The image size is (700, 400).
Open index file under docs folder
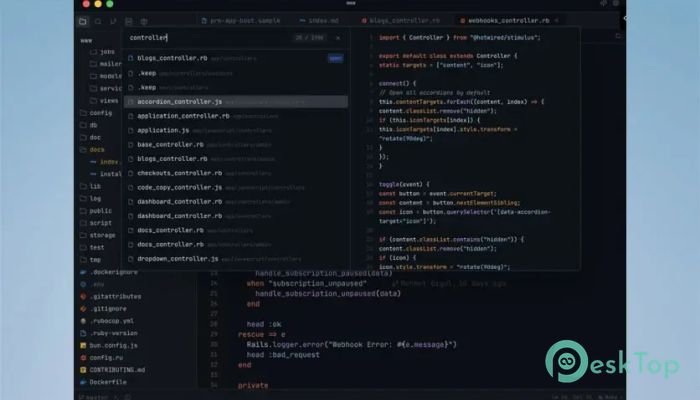[106, 162]
